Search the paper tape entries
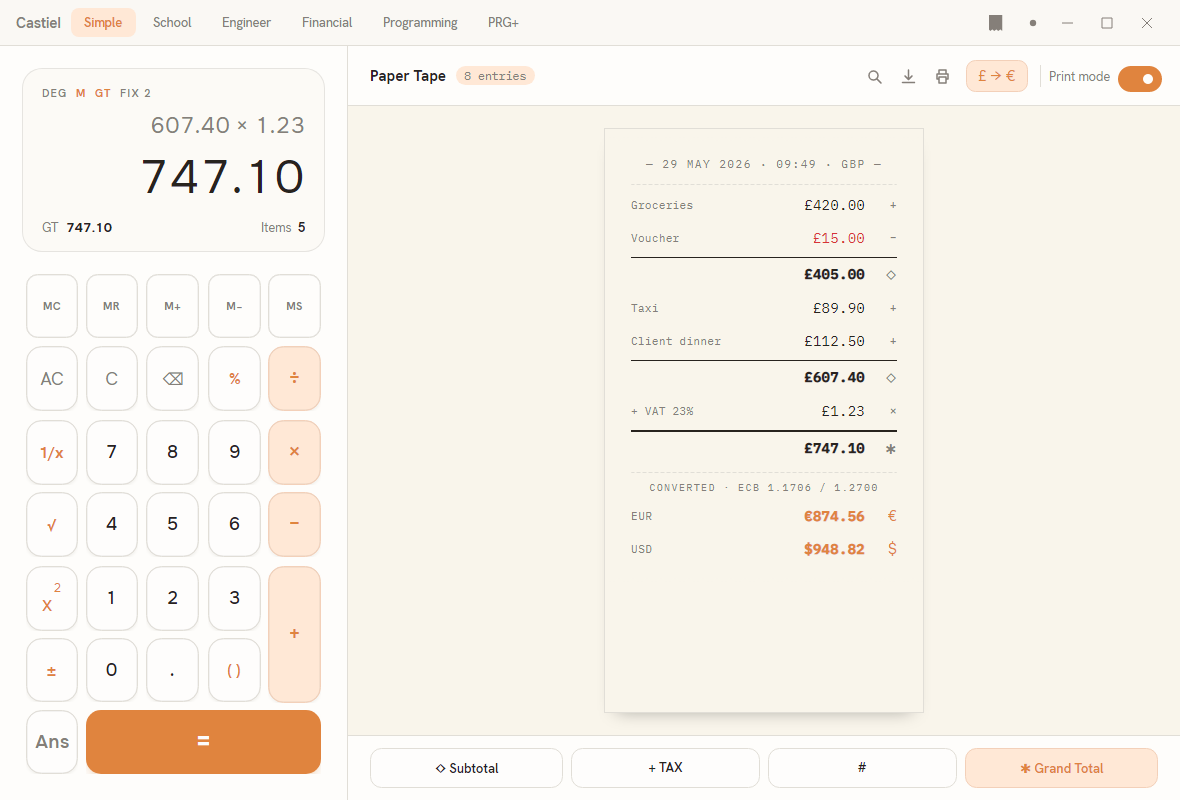The width and height of the screenshot is (1180, 800). pyautogui.click(x=874, y=77)
